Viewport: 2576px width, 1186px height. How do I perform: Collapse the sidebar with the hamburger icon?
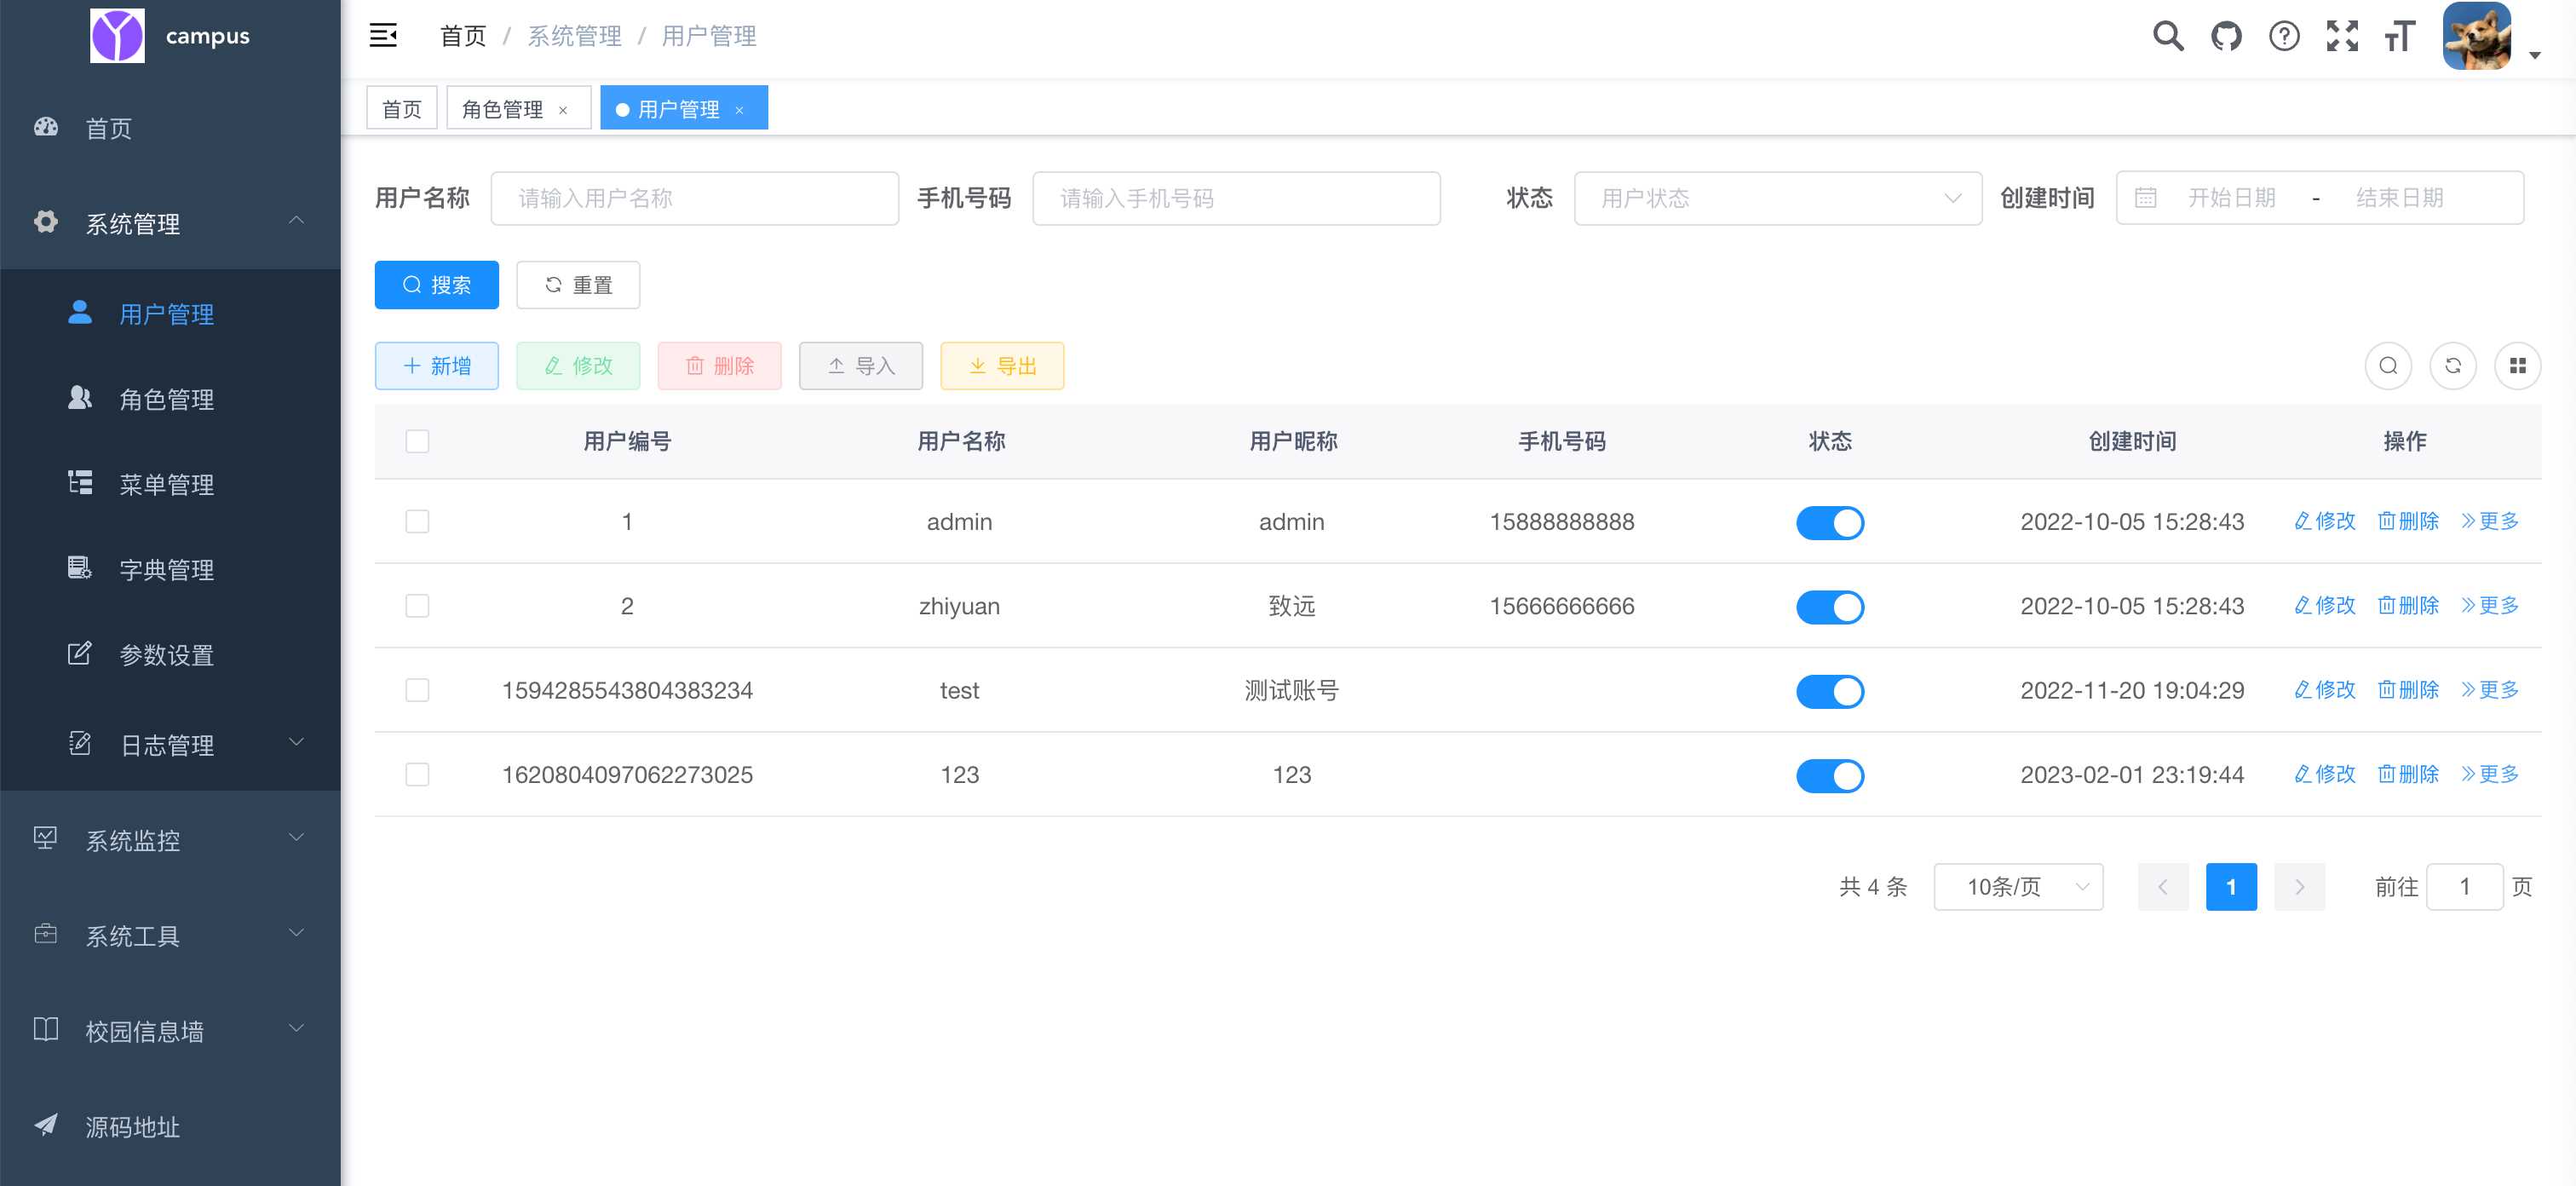point(383,35)
